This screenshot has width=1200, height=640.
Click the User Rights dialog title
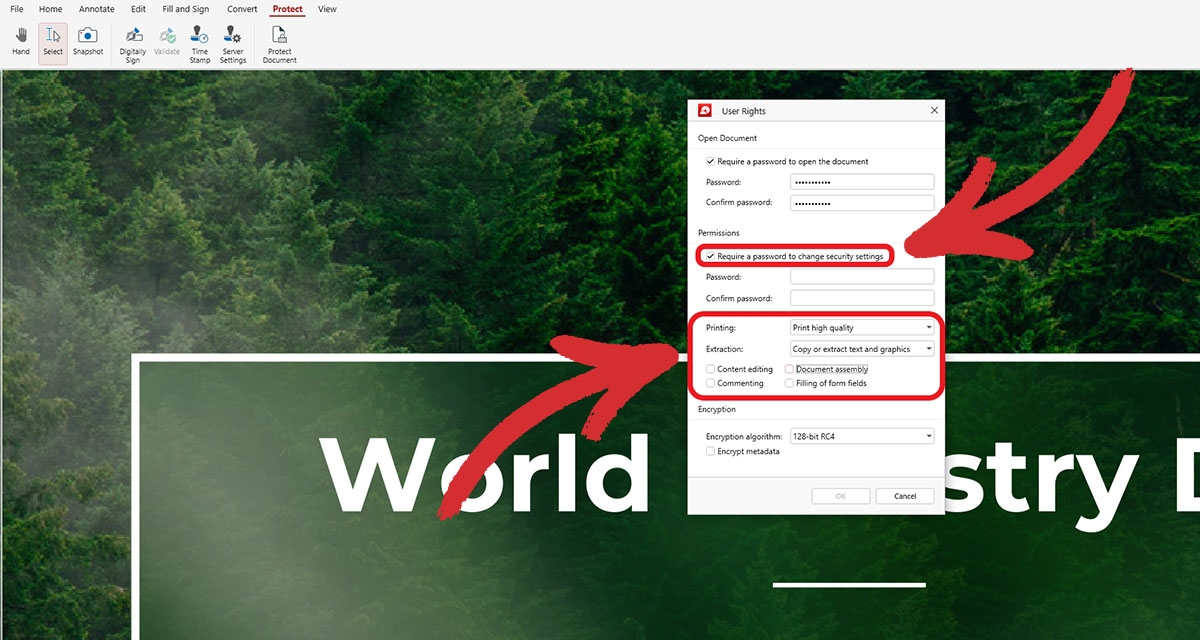(x=744, y=111)
